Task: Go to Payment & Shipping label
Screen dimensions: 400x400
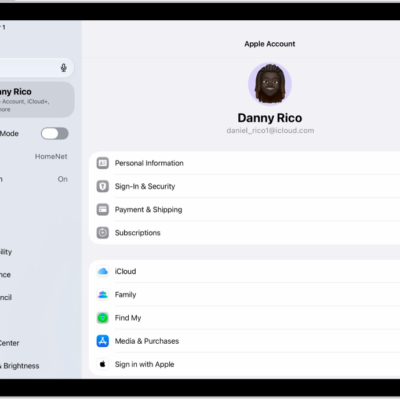Action: (148, 210)
